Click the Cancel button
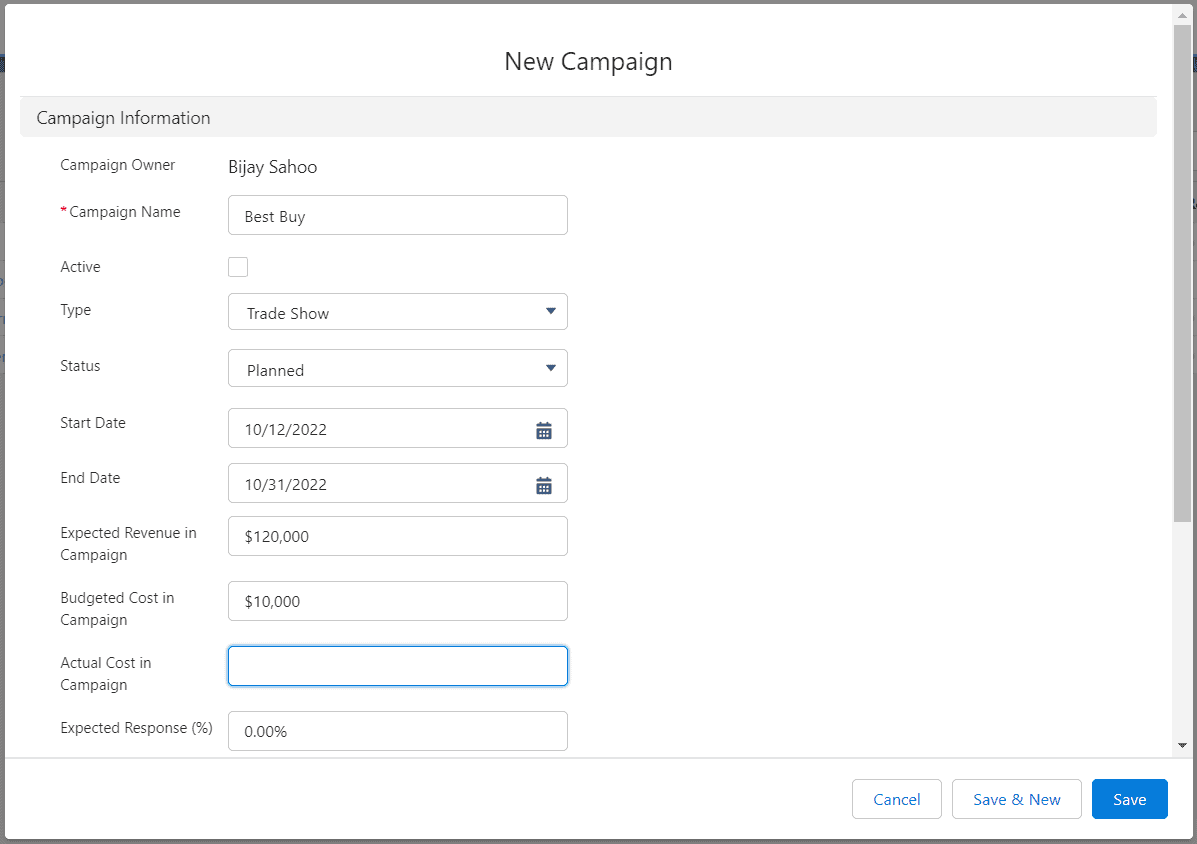This screenshot has height=844, width=1197. [x=896, y=799]
